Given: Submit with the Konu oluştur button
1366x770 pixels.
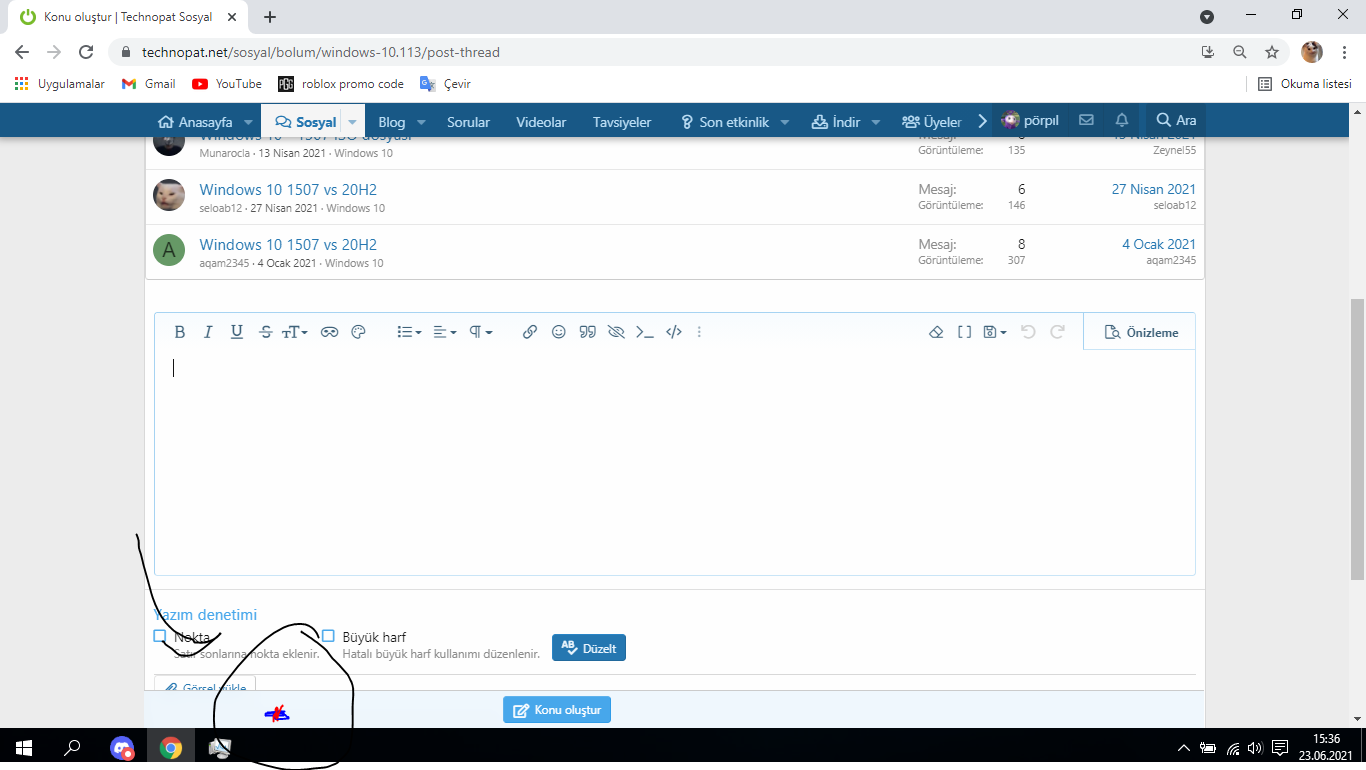Looking at the screenshot, I should pyautogui.click(x=557, y=710).
